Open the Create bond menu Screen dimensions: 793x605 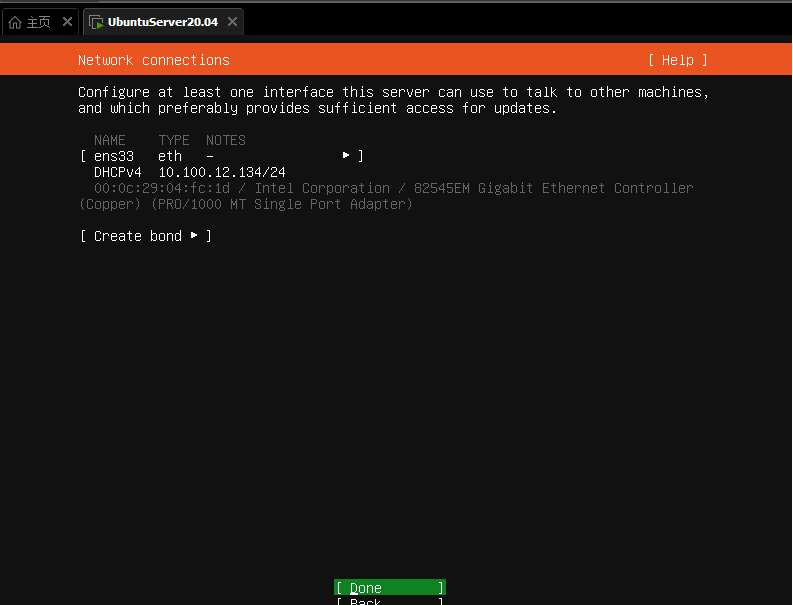[x=146, y=236]
